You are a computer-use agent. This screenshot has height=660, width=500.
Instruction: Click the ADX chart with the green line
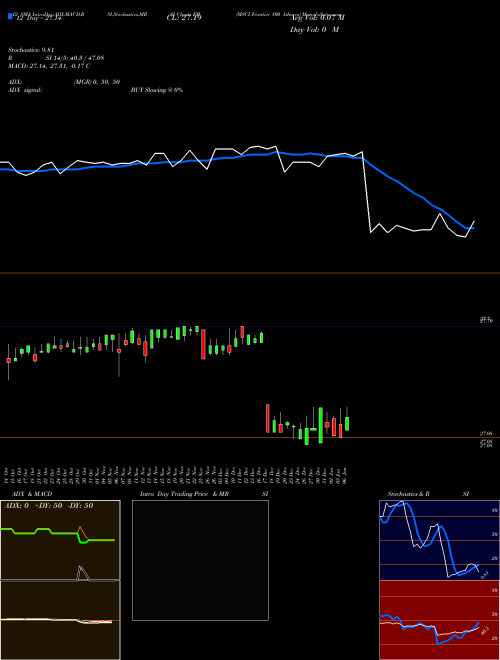tap(60, 540)
